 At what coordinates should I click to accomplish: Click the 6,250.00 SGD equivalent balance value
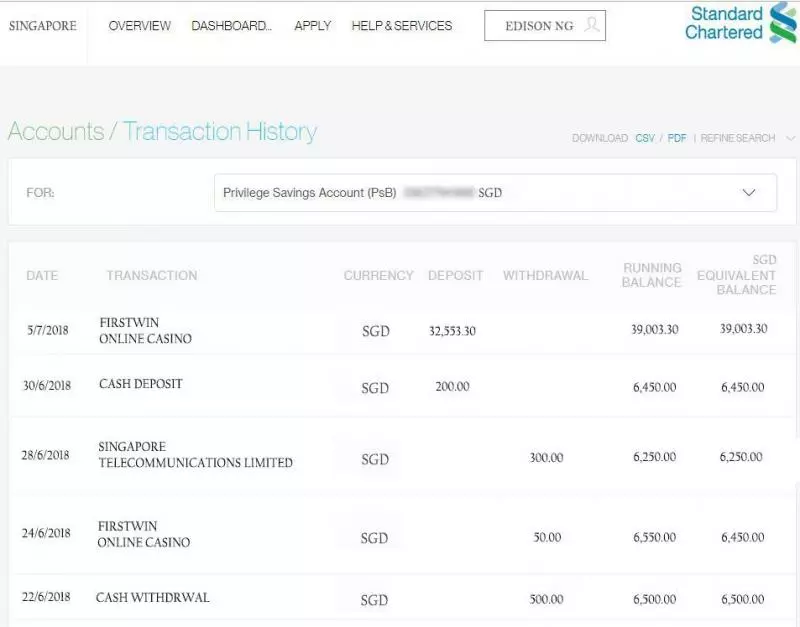tap(741, 457)
